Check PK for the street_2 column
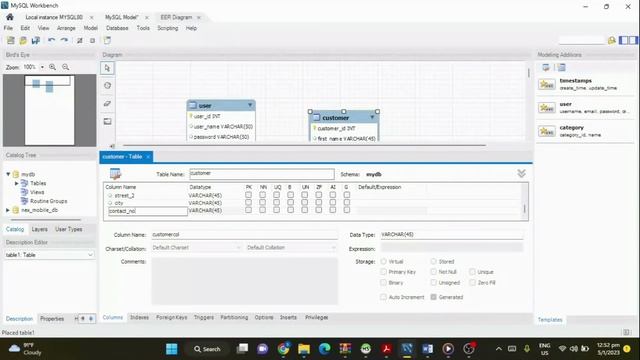The height and width of the screenshot is (360, 640). [x=248, y=195]
